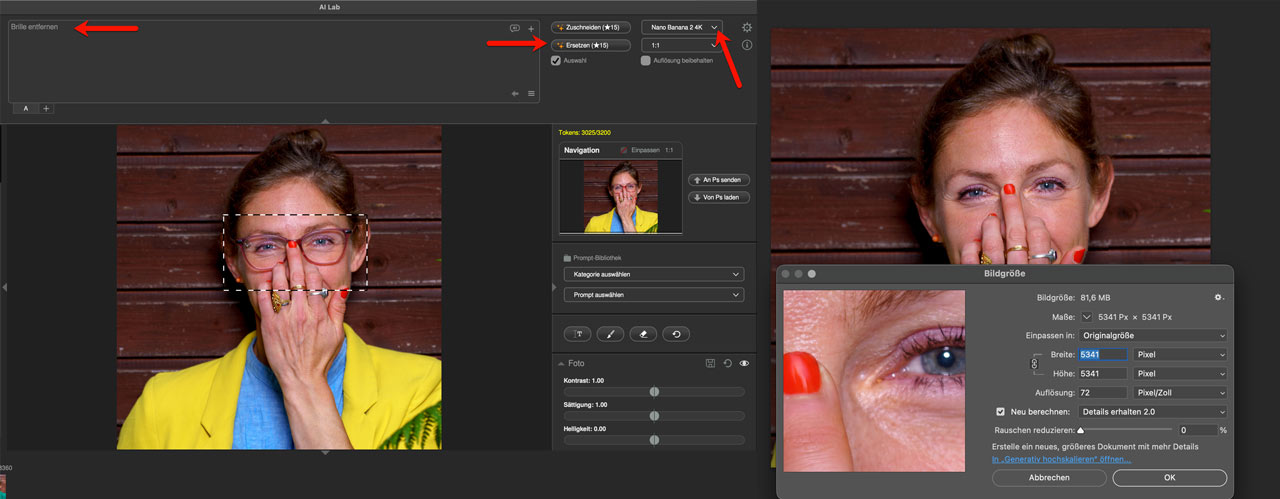1280x499 pixels.
Task: Open the Generativ hochskalieren link
Action: (1061, 459)
